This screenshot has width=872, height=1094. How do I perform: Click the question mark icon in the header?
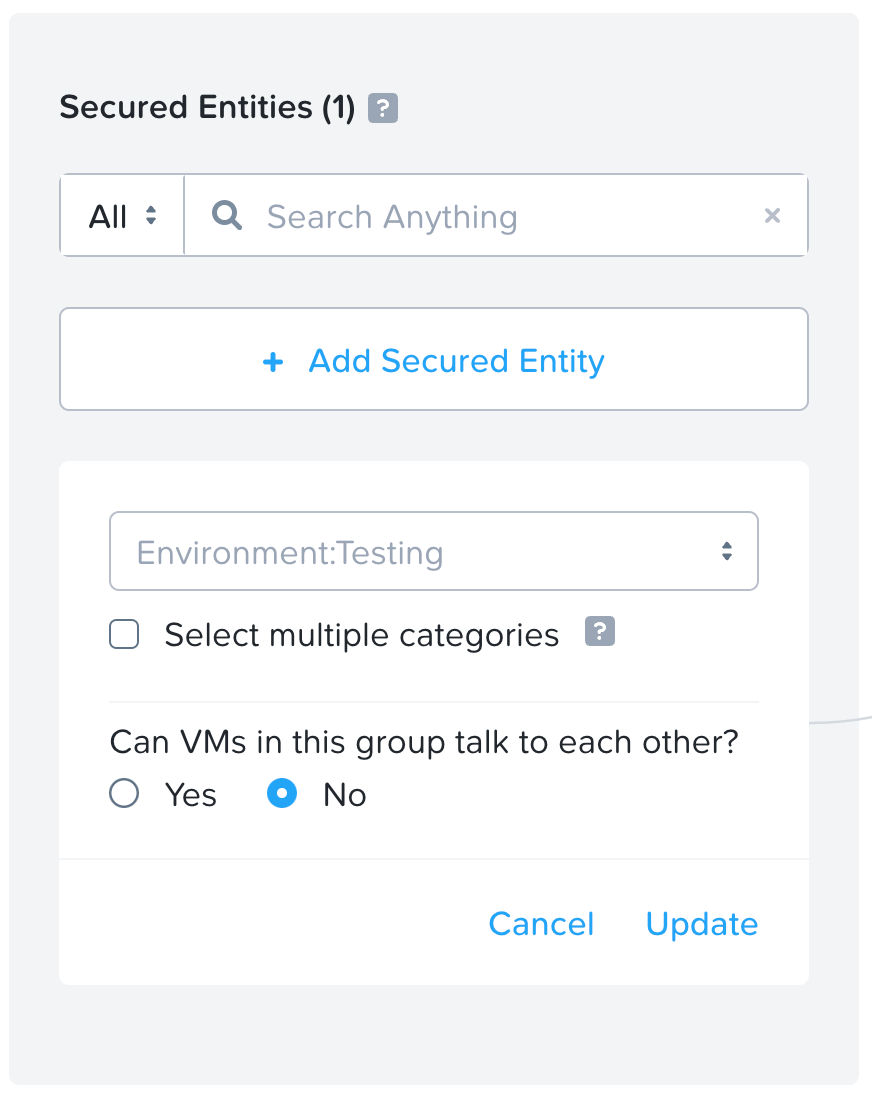[384, 106]
